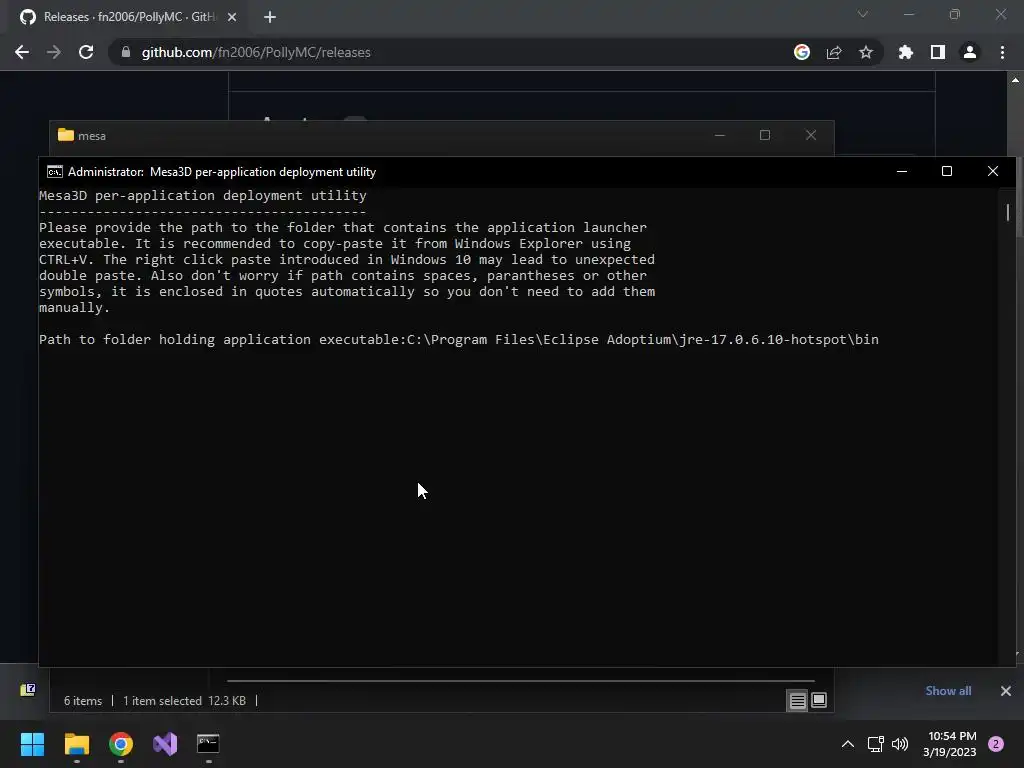
Task: Minimize the Mesa3D deployment utility window
Action: click(902, 171)
